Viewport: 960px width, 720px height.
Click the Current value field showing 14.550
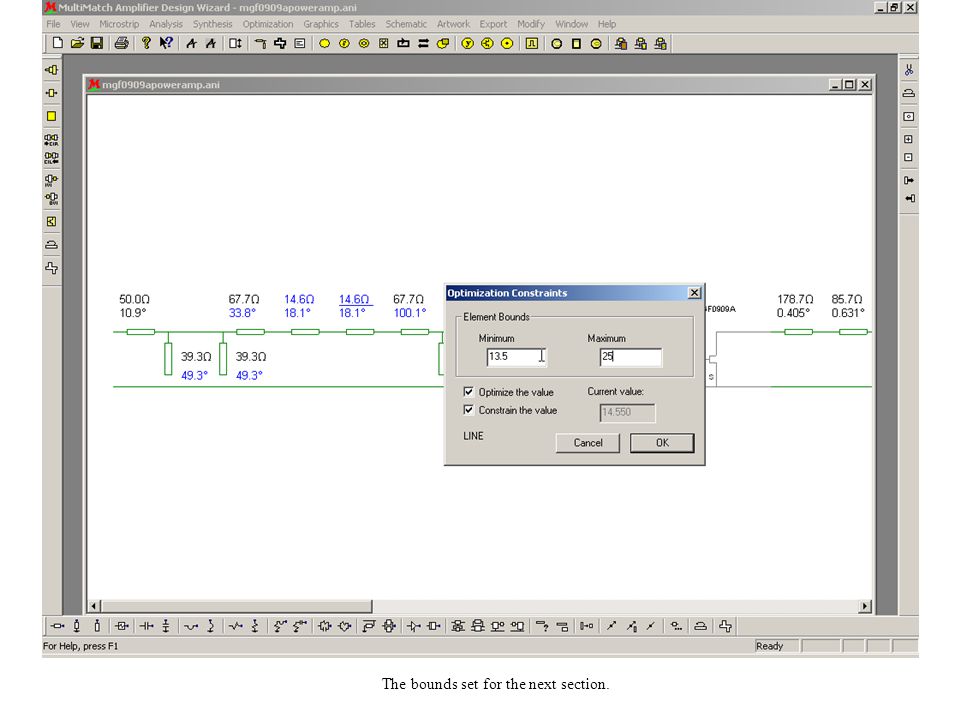coord(627,413)
